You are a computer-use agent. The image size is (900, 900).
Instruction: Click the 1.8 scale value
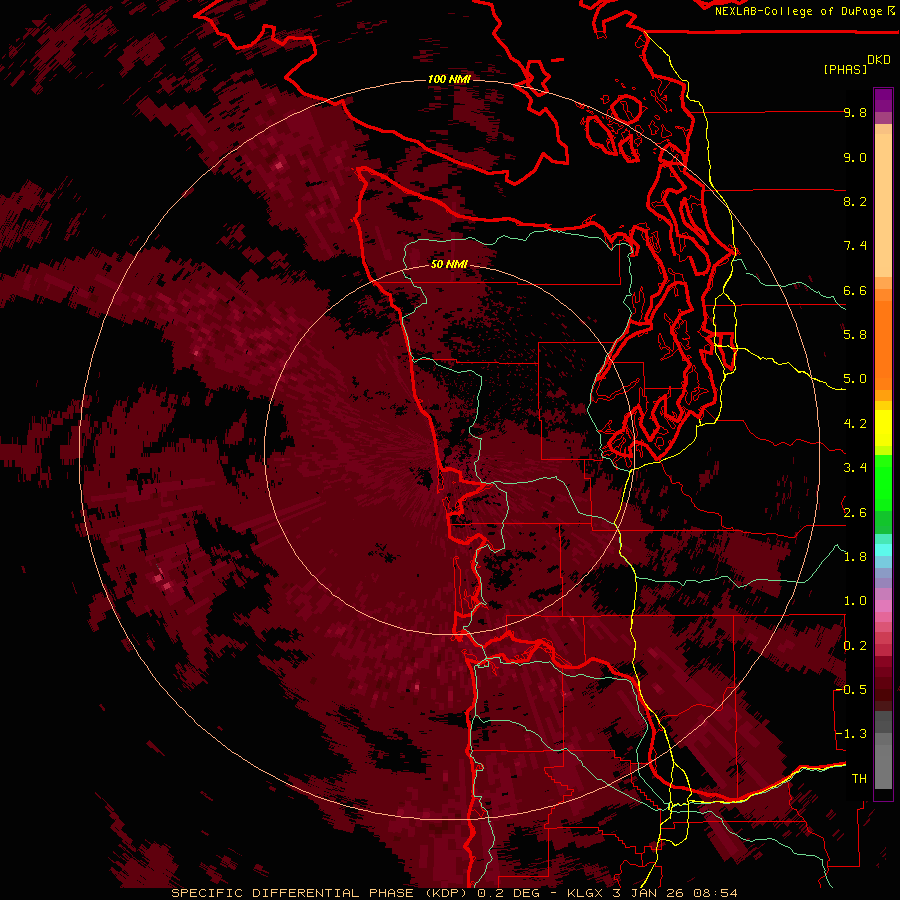pyautogui.click(x=855, y=557)
